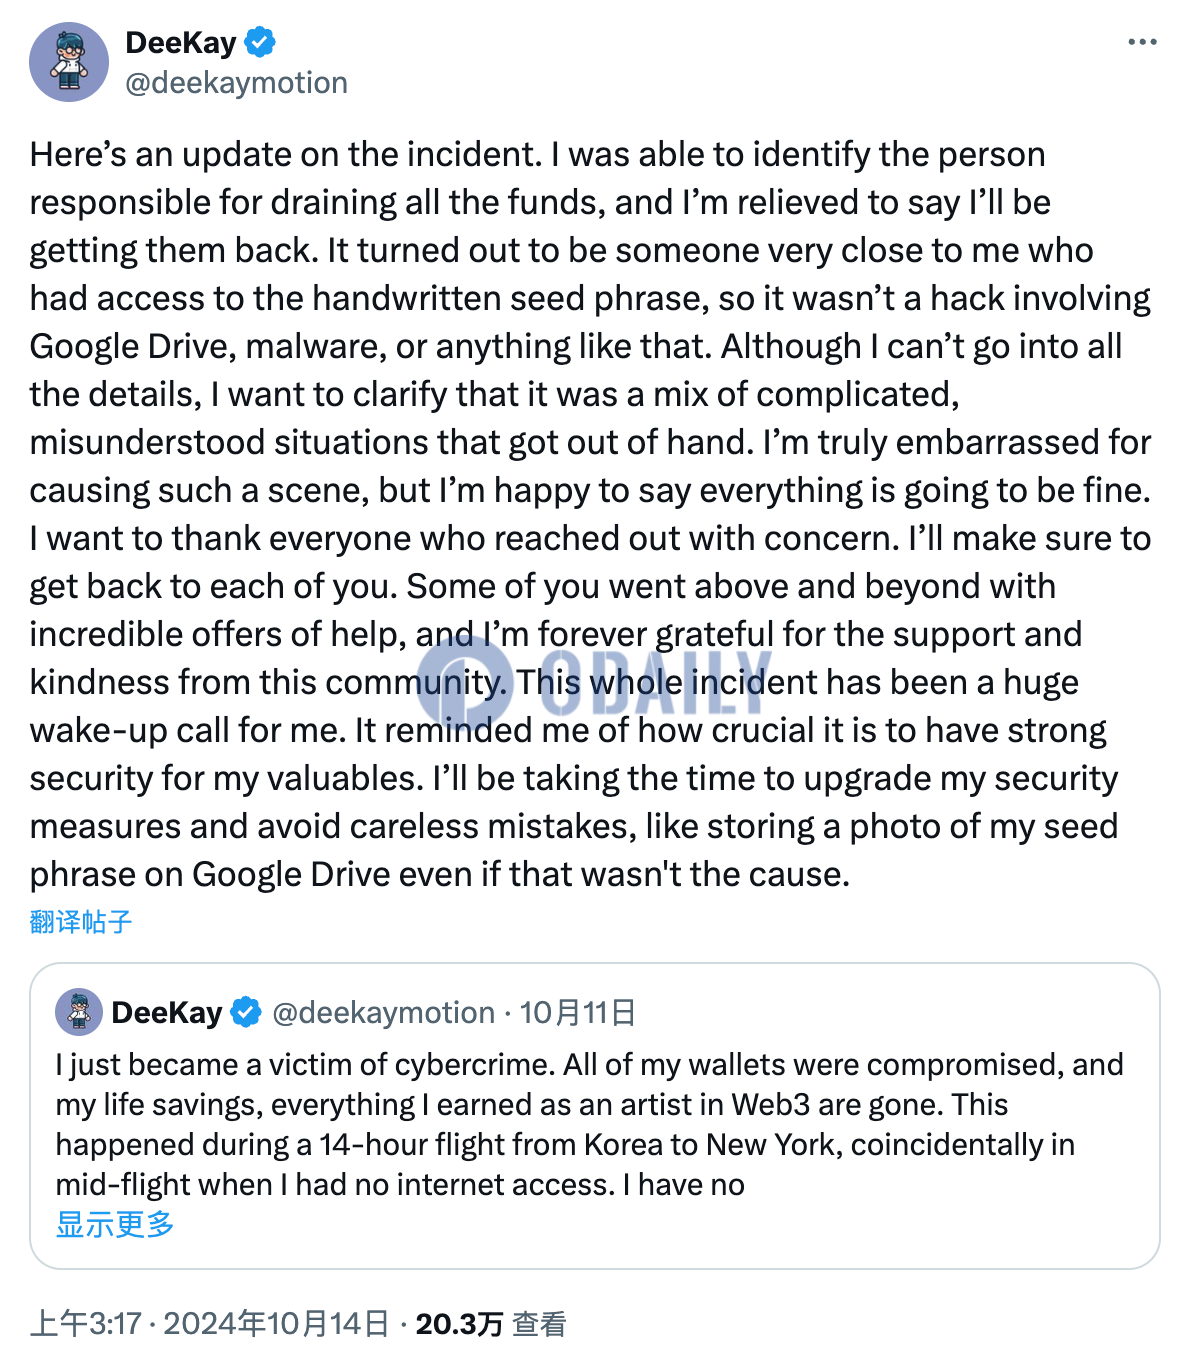
Task: Click the verified badge beside the top DeeKay name
Action: [260, 43]
